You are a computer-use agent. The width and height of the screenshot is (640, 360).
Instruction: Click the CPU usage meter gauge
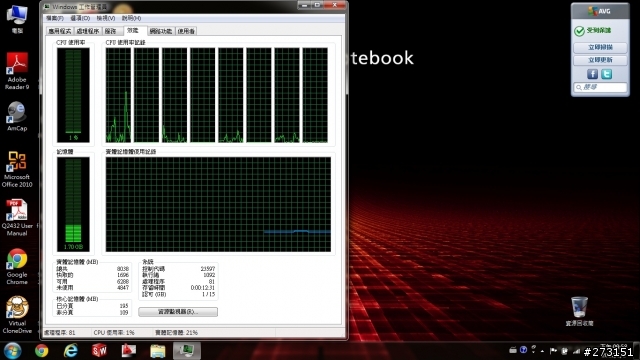(73, 95)
